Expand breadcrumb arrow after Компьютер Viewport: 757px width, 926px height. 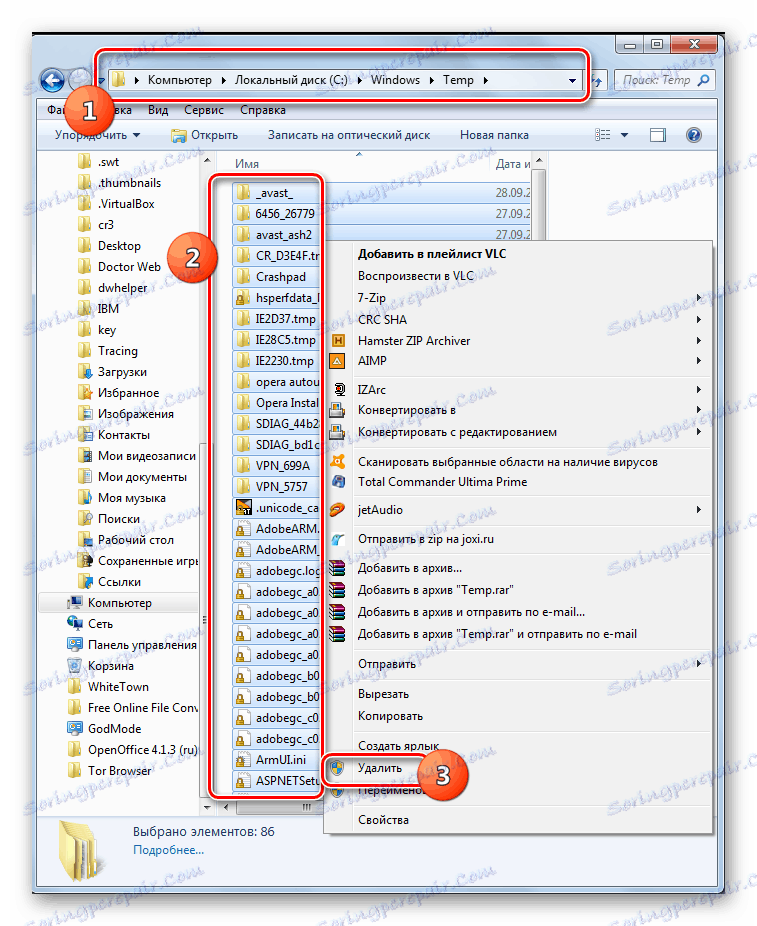coord(224,80)
